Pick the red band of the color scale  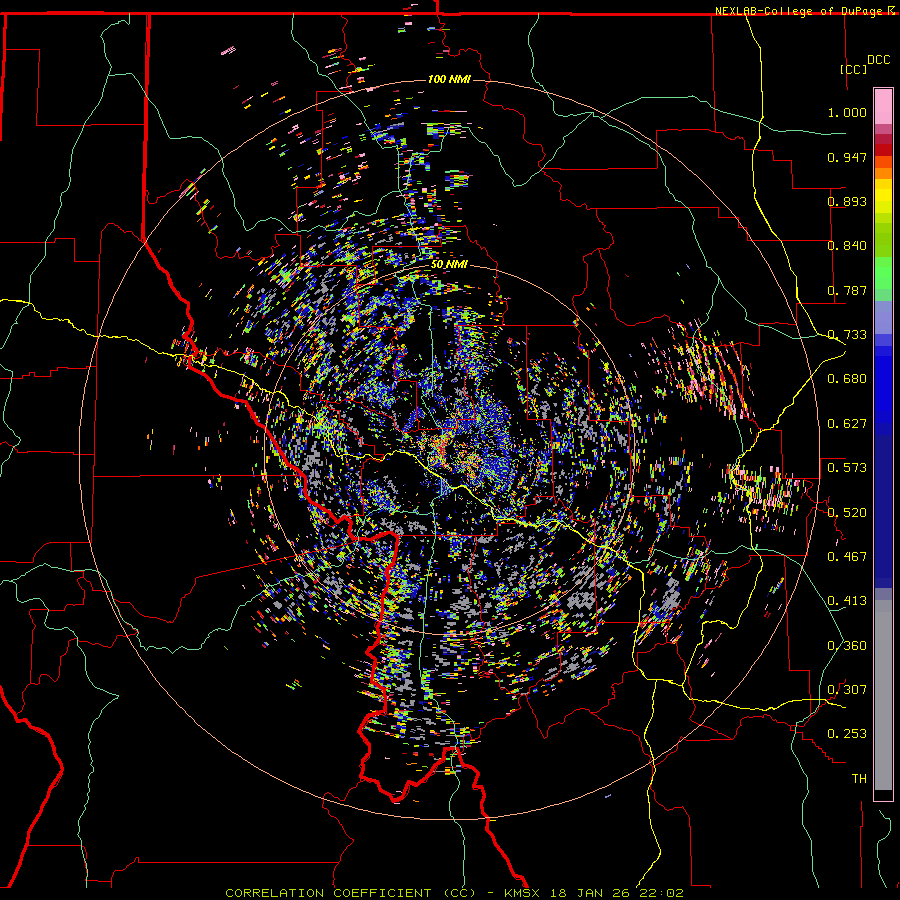(883, 150)
